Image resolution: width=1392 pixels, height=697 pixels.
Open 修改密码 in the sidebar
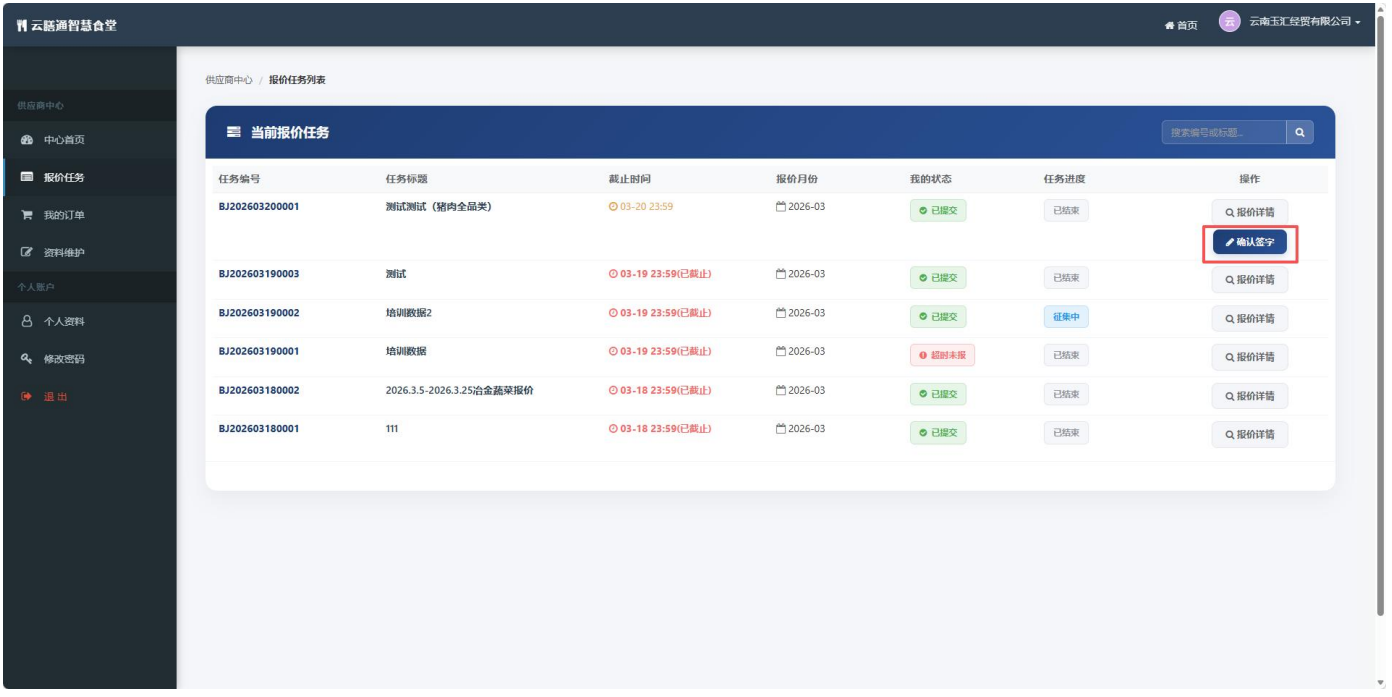64,359
